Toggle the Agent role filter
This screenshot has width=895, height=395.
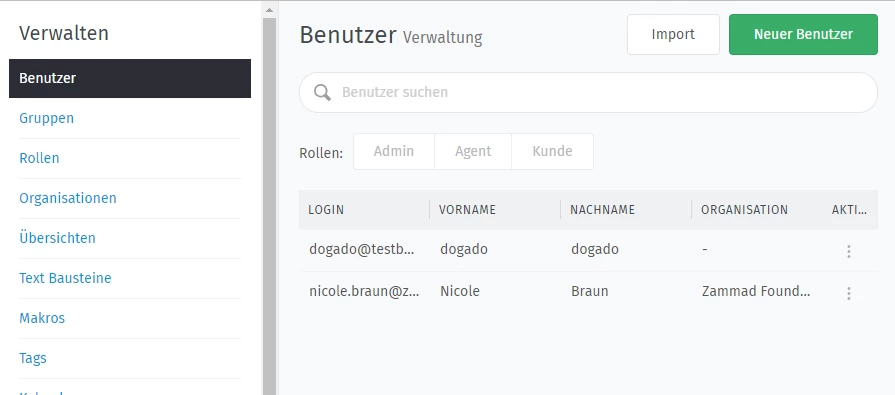click(473, 151)
